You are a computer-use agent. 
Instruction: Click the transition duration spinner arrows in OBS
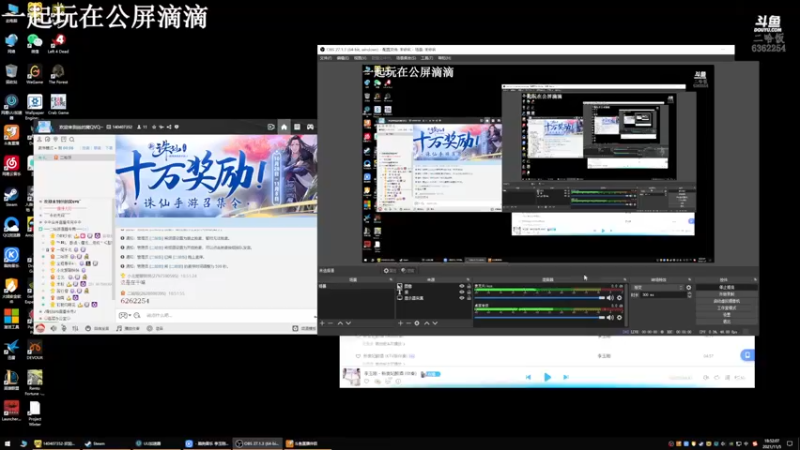[689, 295]
